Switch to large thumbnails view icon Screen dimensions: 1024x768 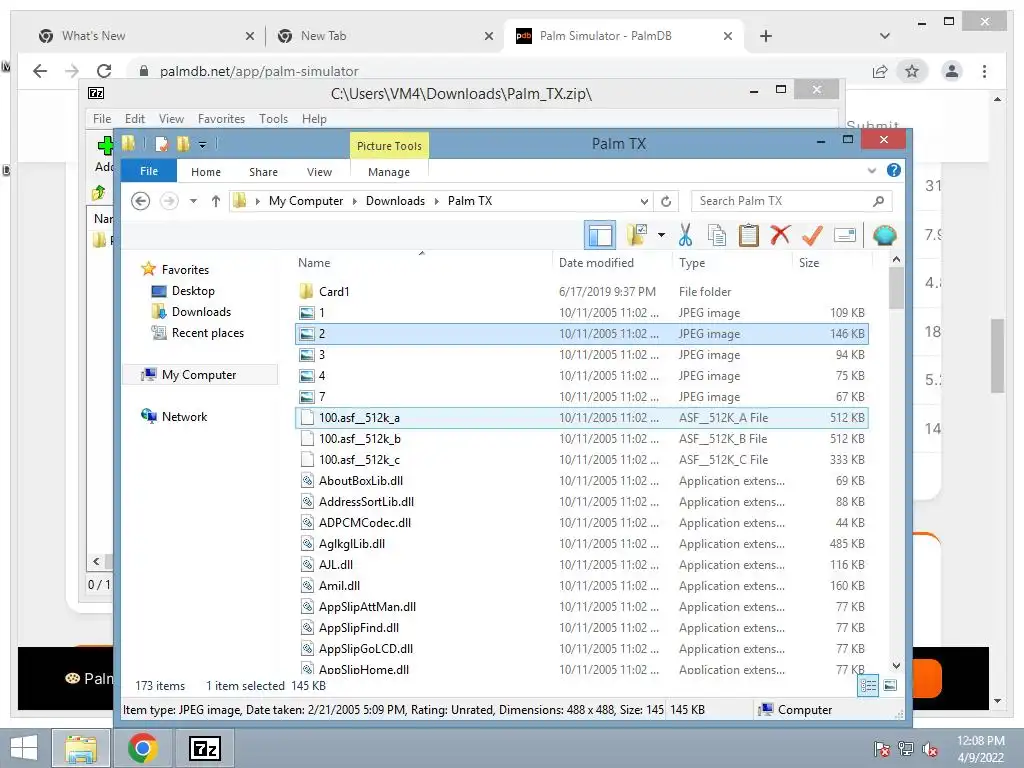(889, 686)
